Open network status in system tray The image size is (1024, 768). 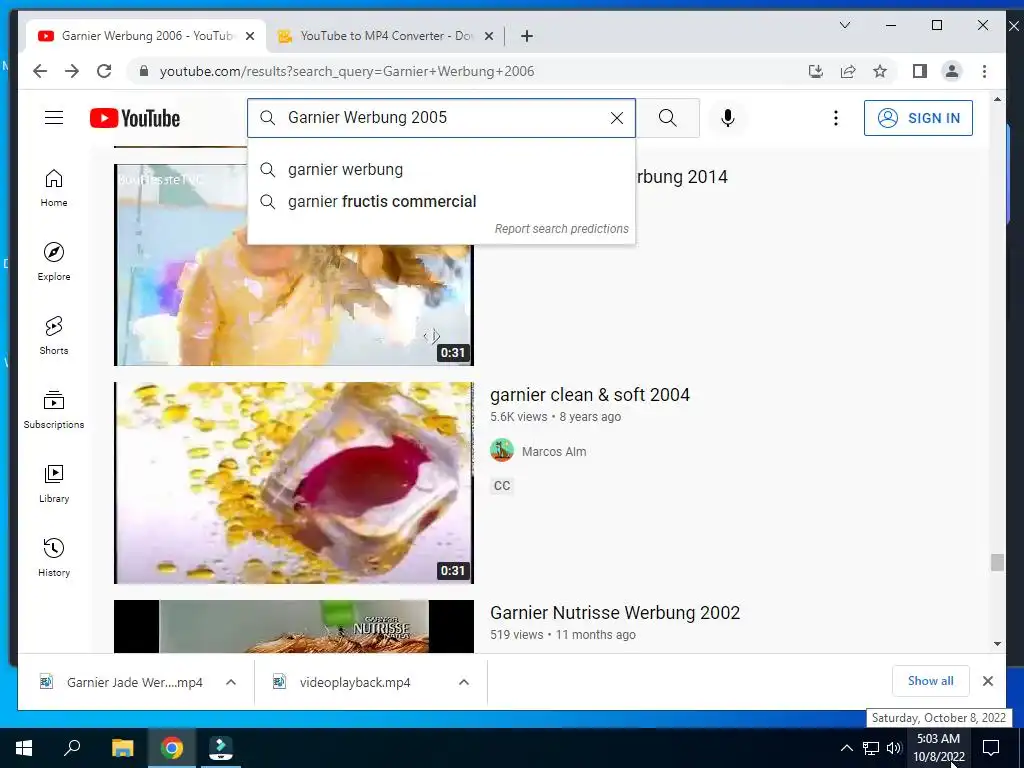(x=871, y=748)
